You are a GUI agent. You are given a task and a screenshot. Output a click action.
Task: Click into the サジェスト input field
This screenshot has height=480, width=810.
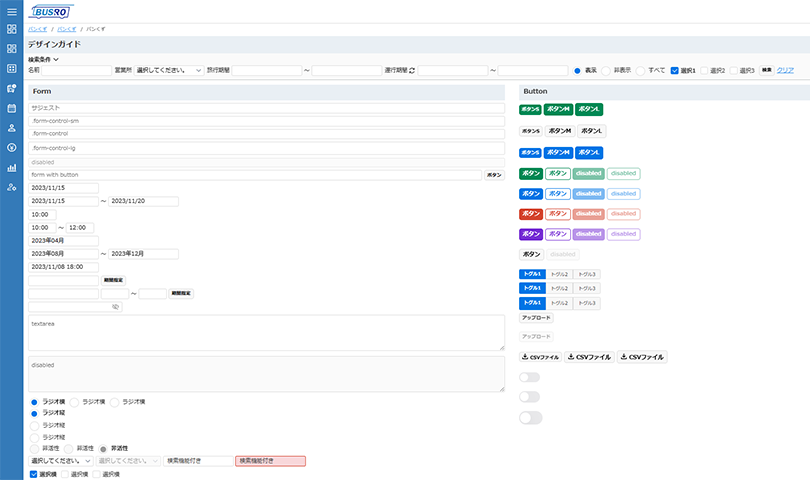point(266,107)
